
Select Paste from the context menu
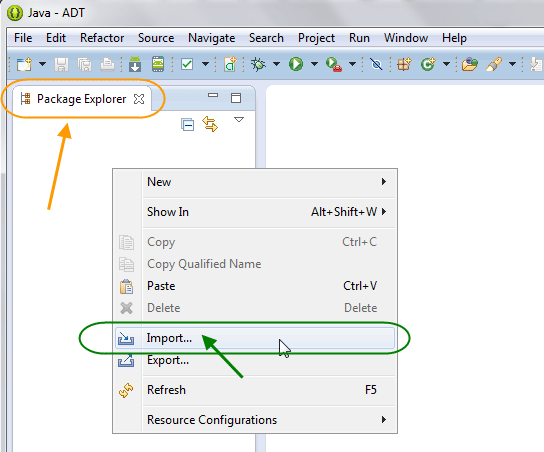tap(255, 286)
